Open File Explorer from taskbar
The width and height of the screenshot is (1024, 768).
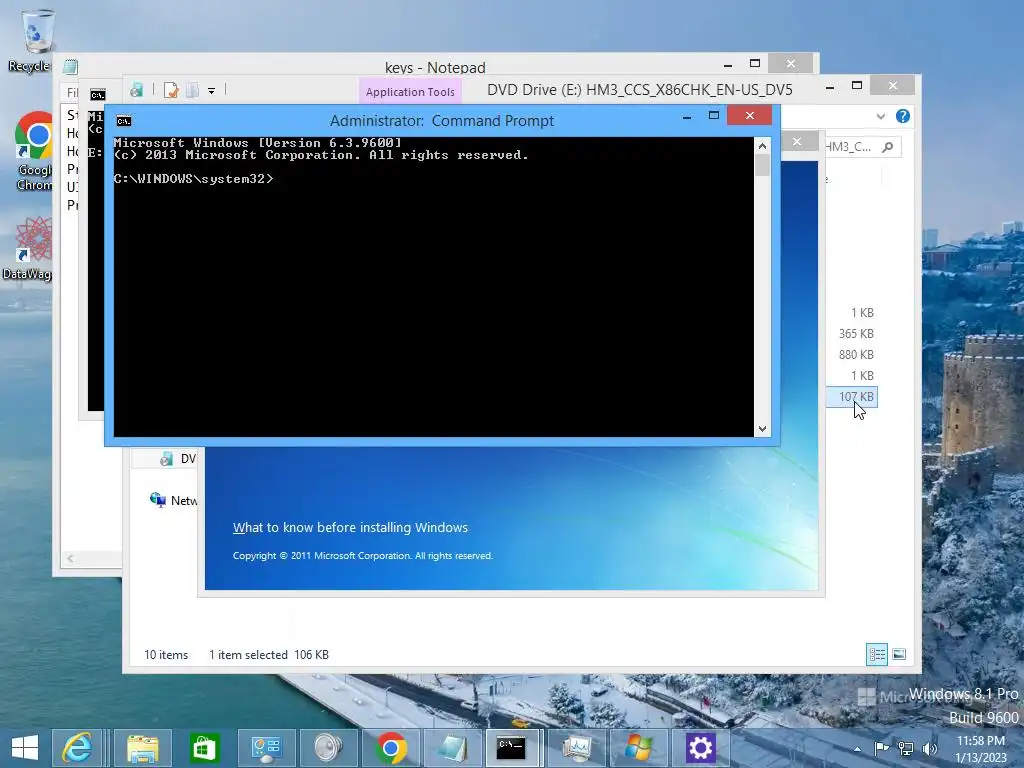pos(143,748)
